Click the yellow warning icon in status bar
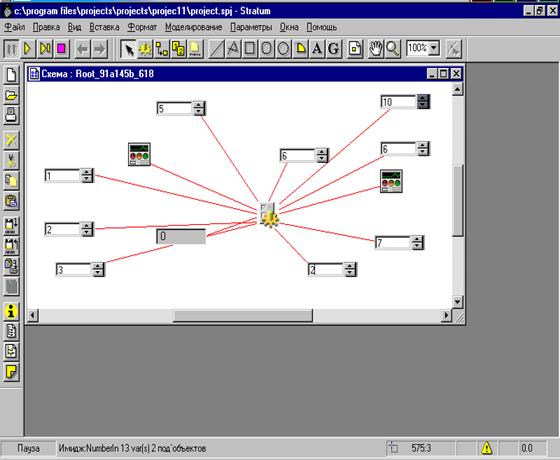The width and height of the screenshot is (560, 460). coord(486,448)
